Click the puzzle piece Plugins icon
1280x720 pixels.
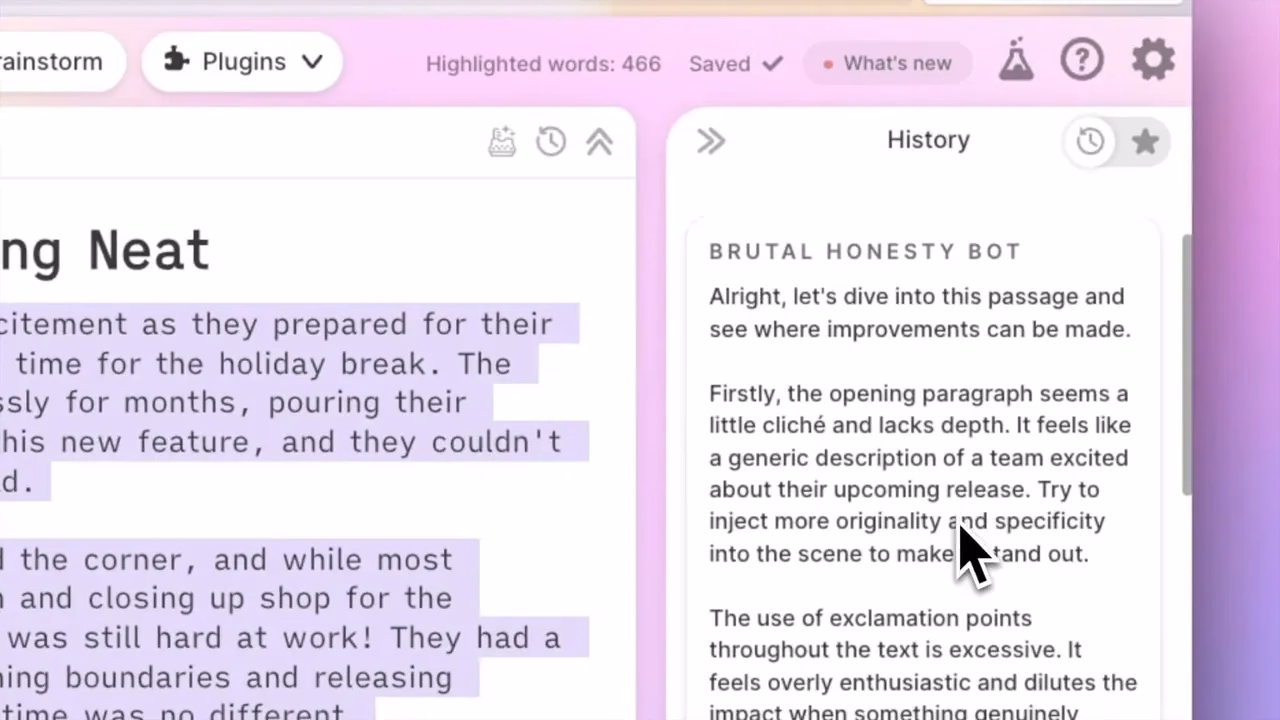[176, 61]
